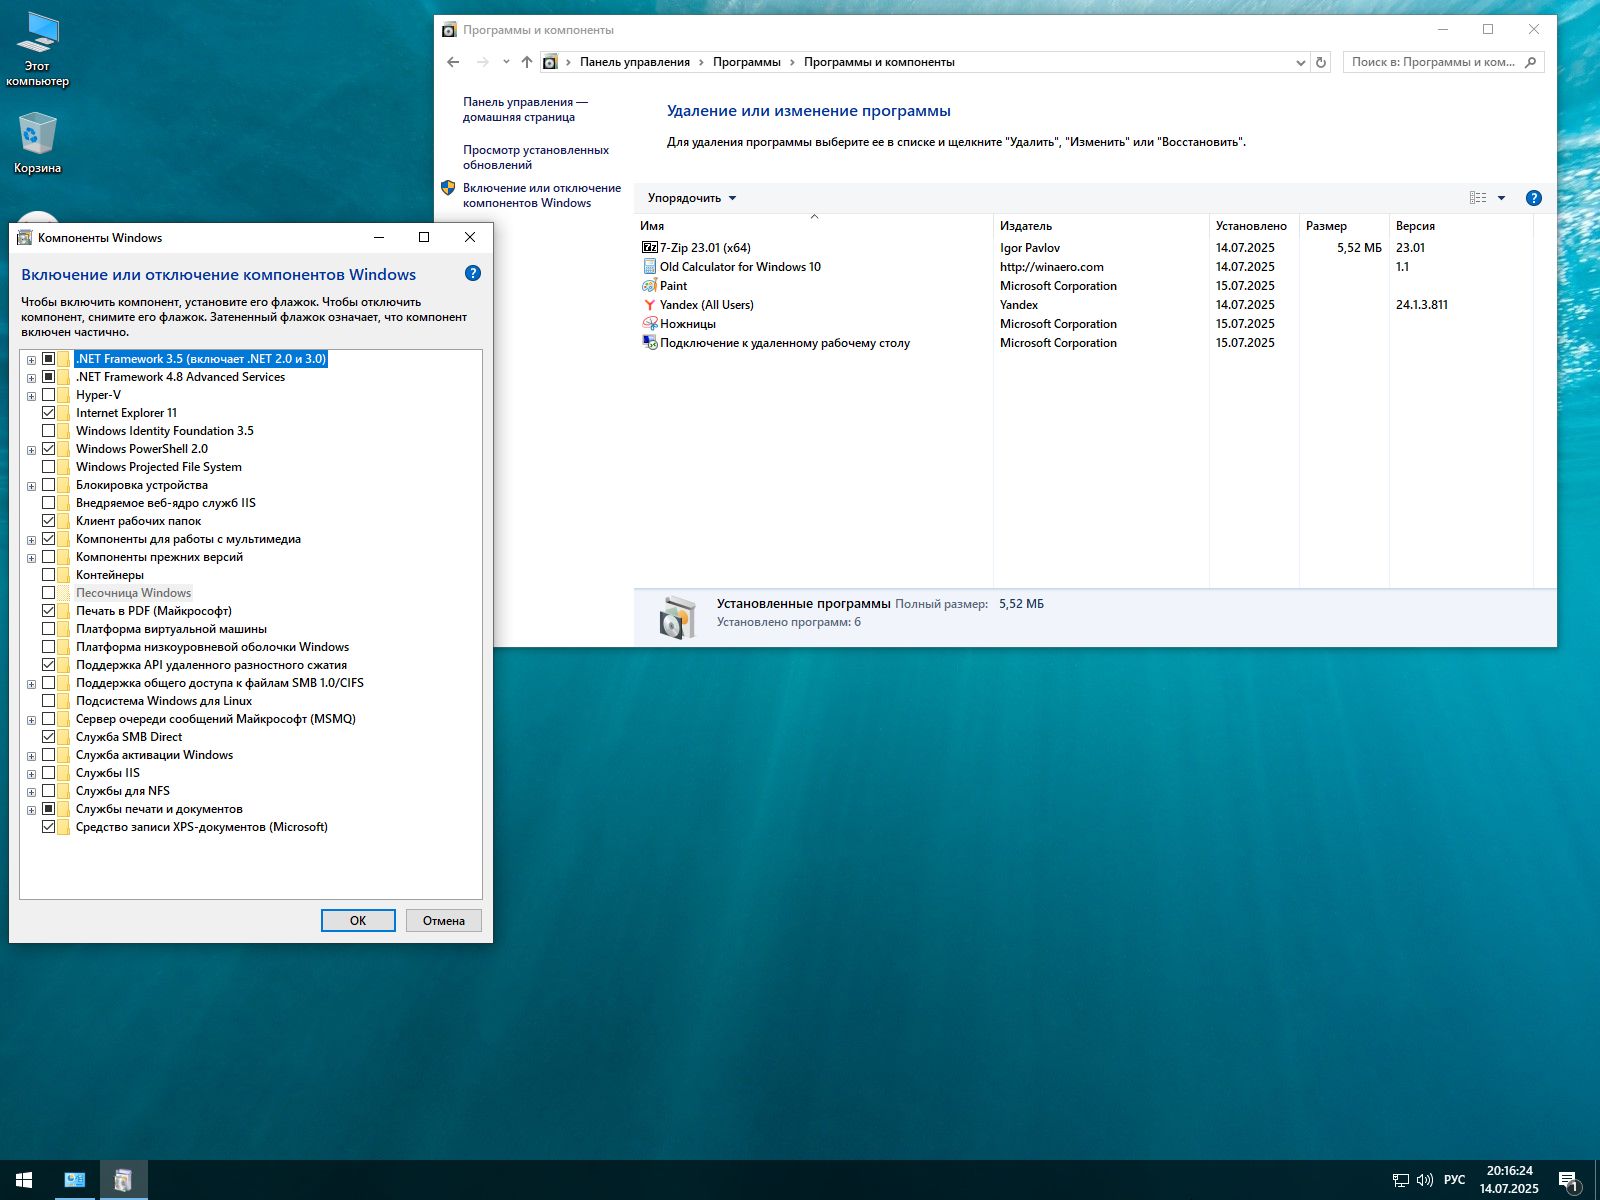
Task: Enable Windows Identity Foundation 3.5 checkbox
Action: pos(48,431)
